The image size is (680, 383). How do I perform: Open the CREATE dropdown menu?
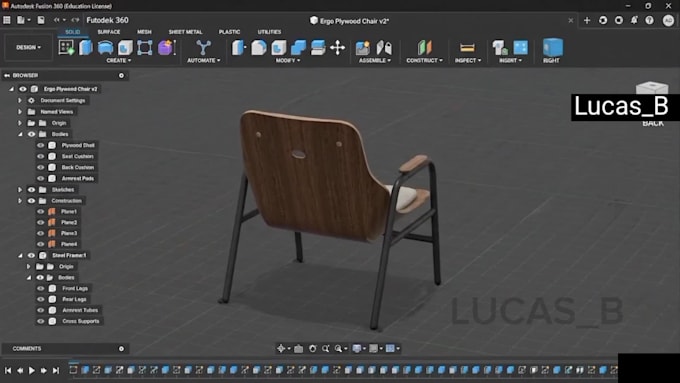[118, 61]
